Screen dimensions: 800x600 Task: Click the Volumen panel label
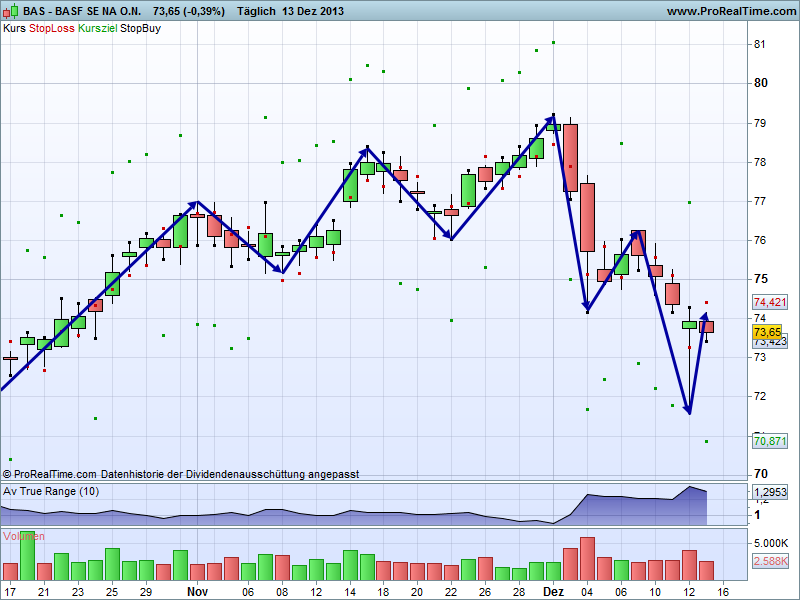23,536
